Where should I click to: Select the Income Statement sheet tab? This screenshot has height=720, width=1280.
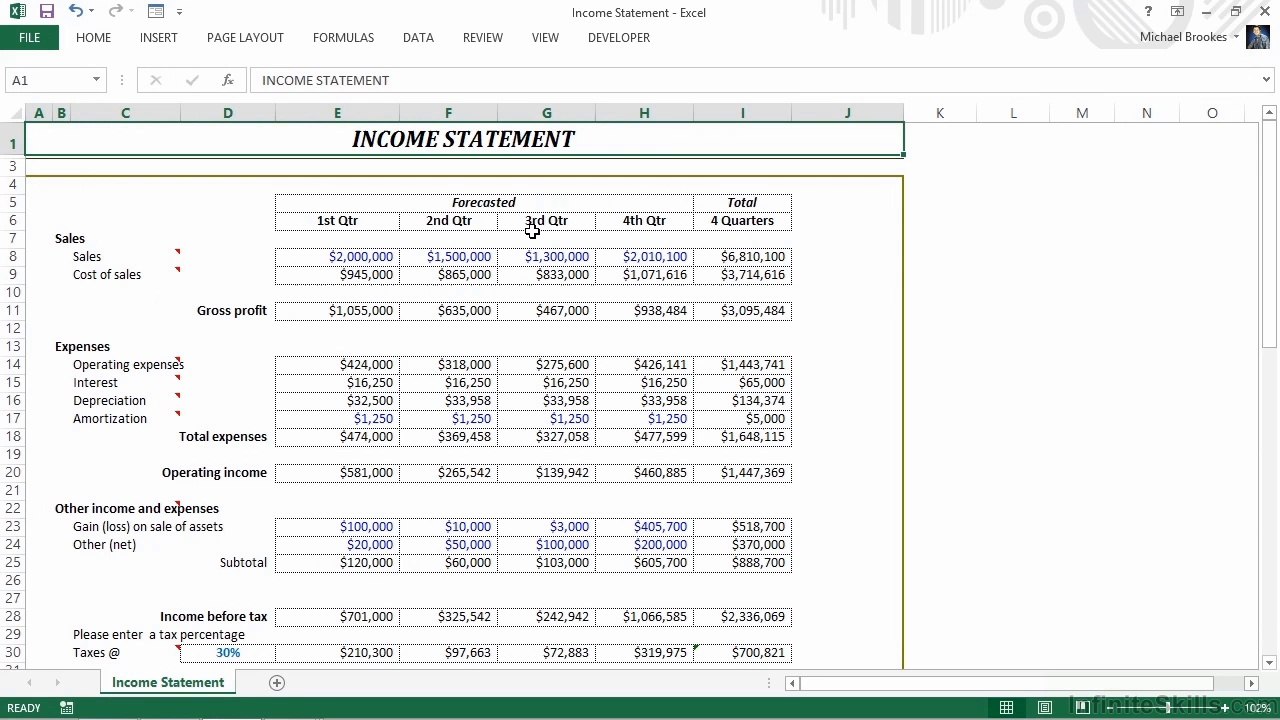pos(168,682)
